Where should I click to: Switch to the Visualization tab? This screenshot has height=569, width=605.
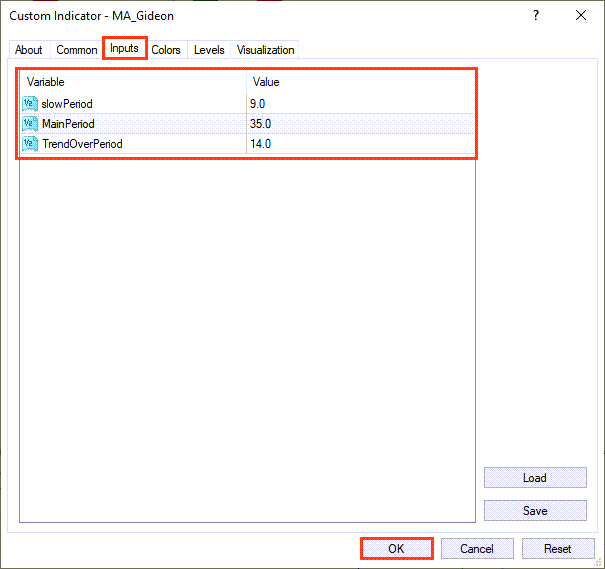[x=265, y=50]
